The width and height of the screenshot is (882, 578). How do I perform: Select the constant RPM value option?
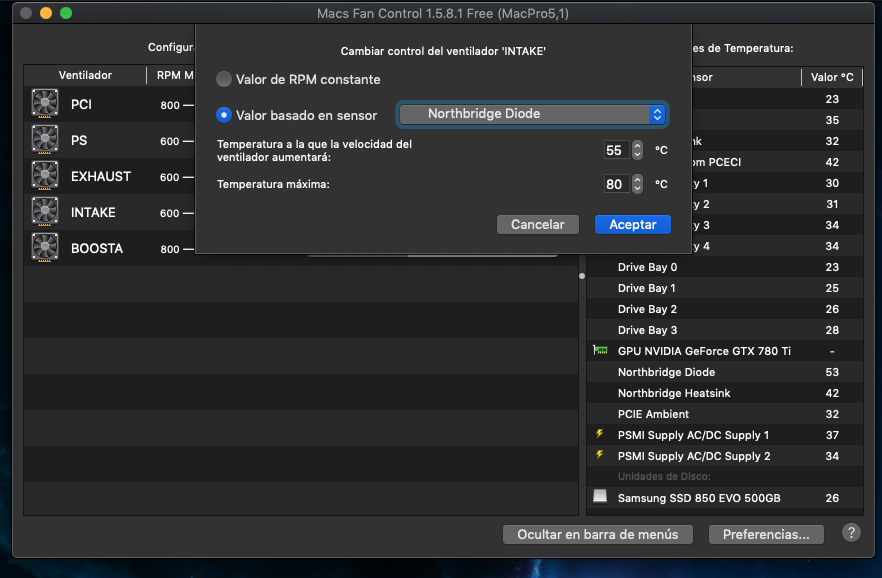pyautogui.click(x=224, y=79)
